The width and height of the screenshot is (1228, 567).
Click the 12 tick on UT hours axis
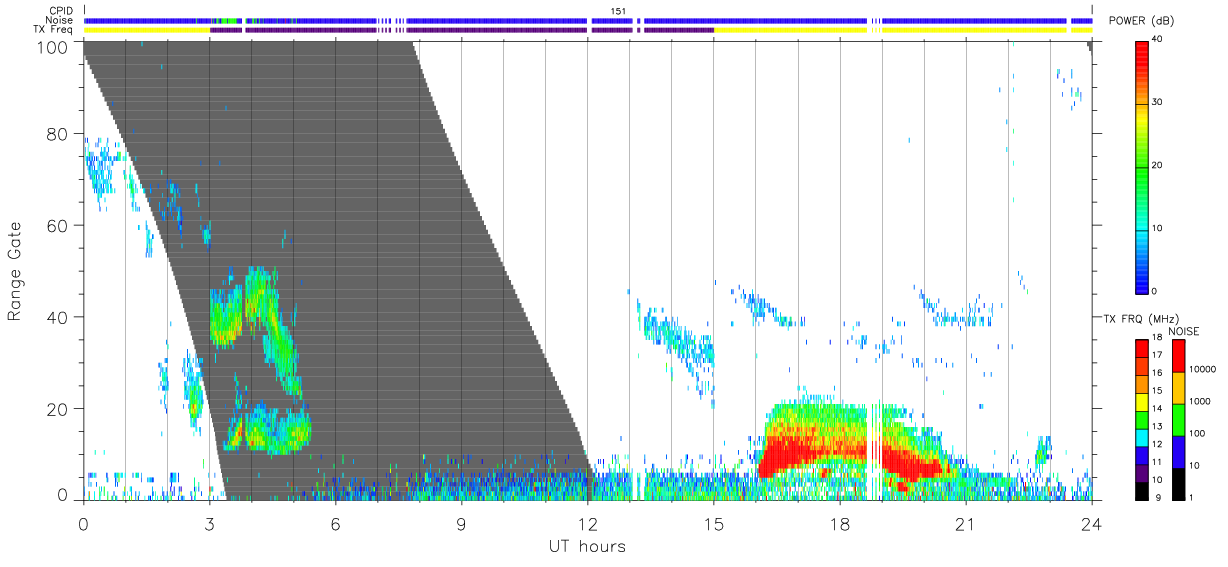587,524
